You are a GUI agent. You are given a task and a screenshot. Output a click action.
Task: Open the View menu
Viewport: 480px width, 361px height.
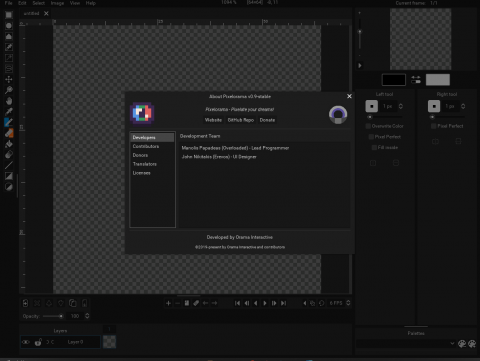pos(75,3)
